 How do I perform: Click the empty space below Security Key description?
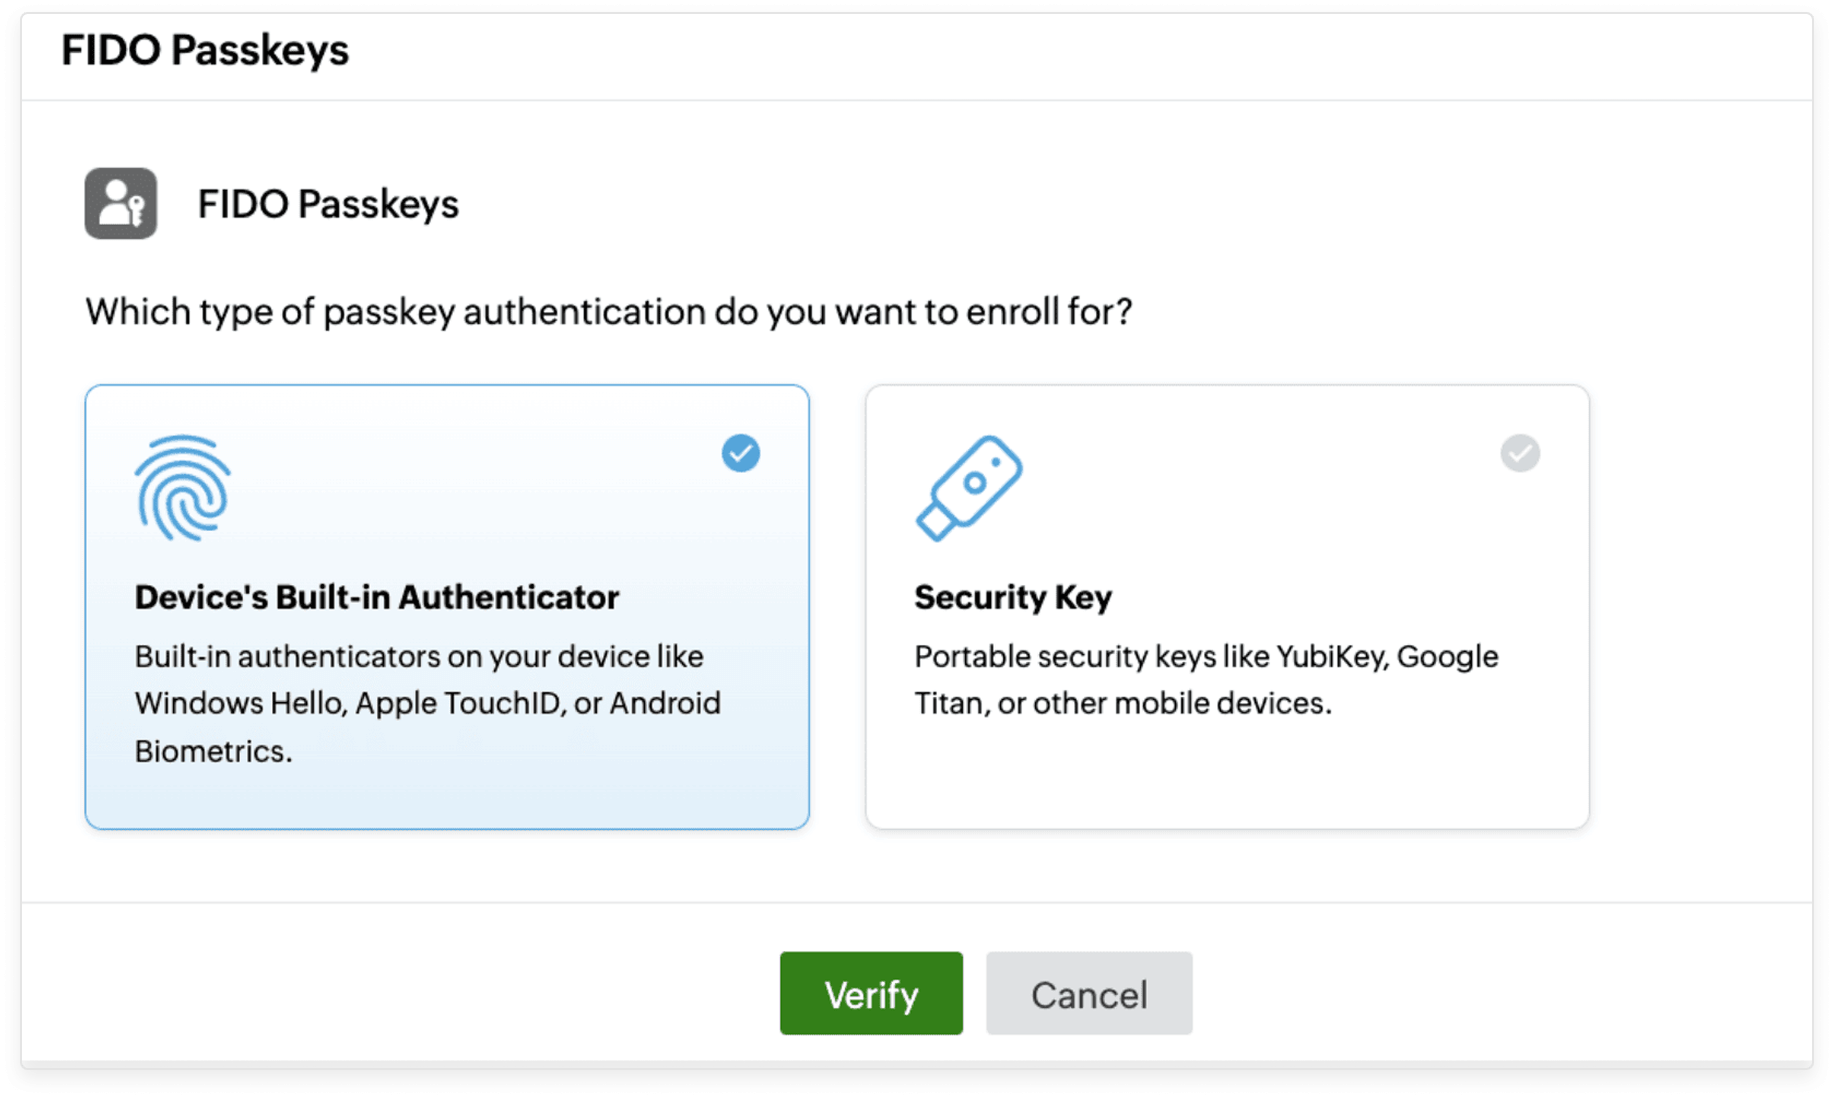pos(1226,775)
